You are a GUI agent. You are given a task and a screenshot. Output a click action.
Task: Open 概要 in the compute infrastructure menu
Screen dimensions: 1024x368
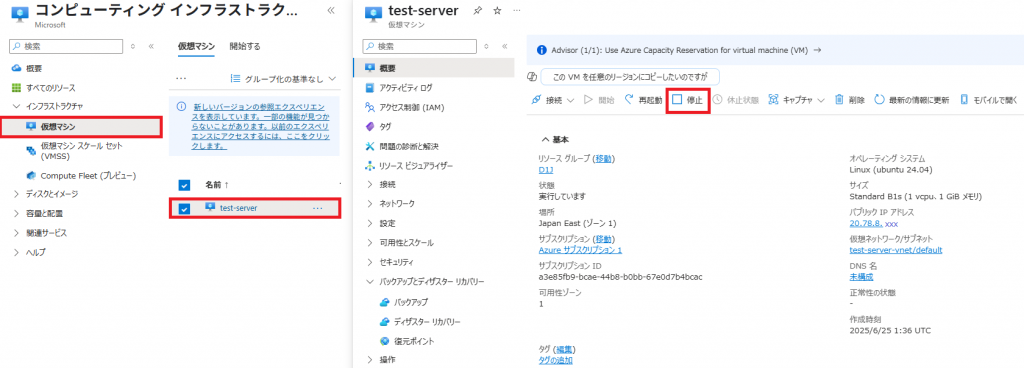point(34,68)
